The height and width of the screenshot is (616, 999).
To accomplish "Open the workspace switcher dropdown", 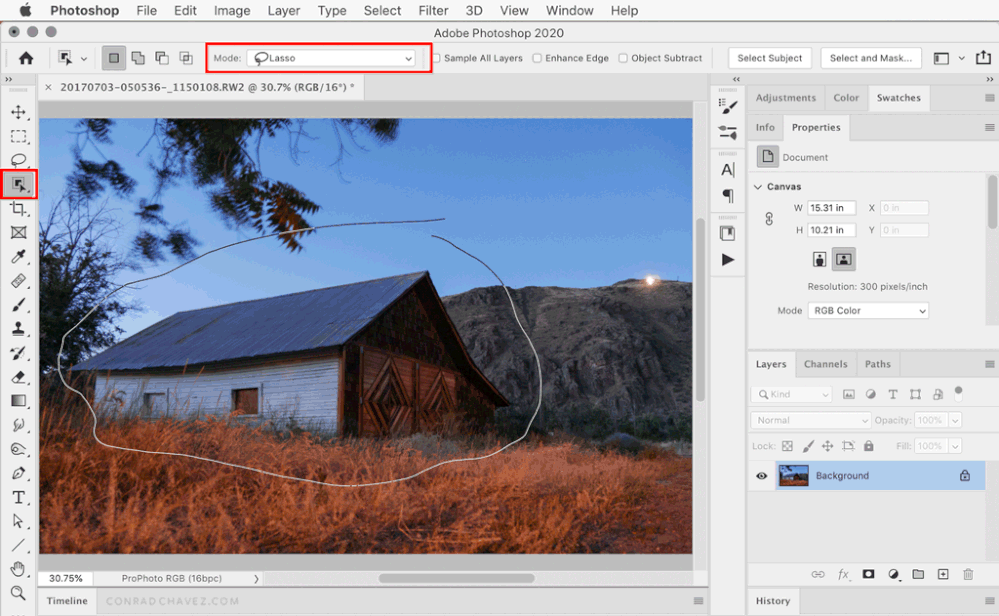I will [961, 58].
